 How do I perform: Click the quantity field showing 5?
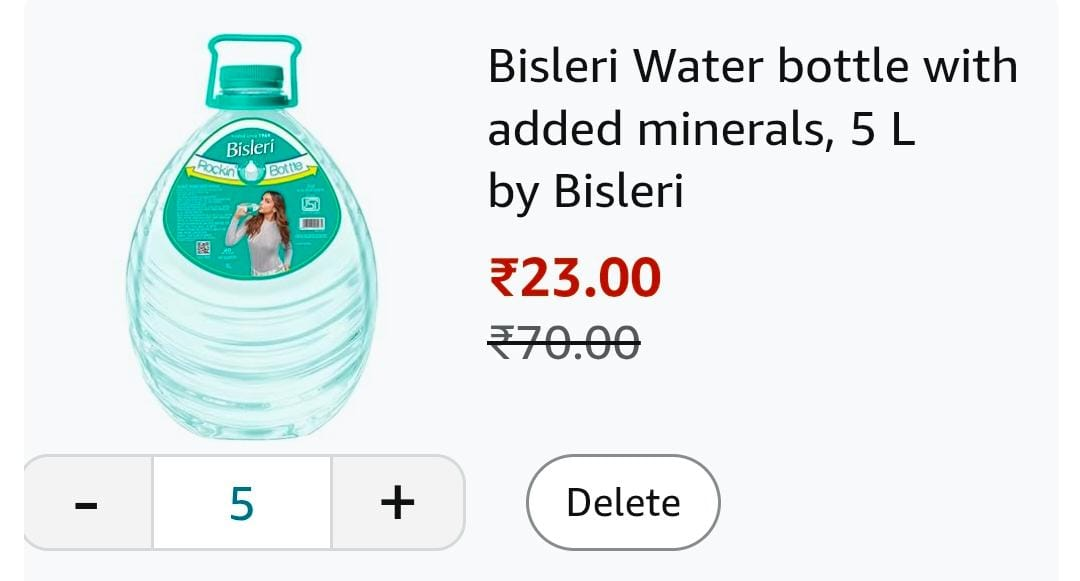[242, 502]
